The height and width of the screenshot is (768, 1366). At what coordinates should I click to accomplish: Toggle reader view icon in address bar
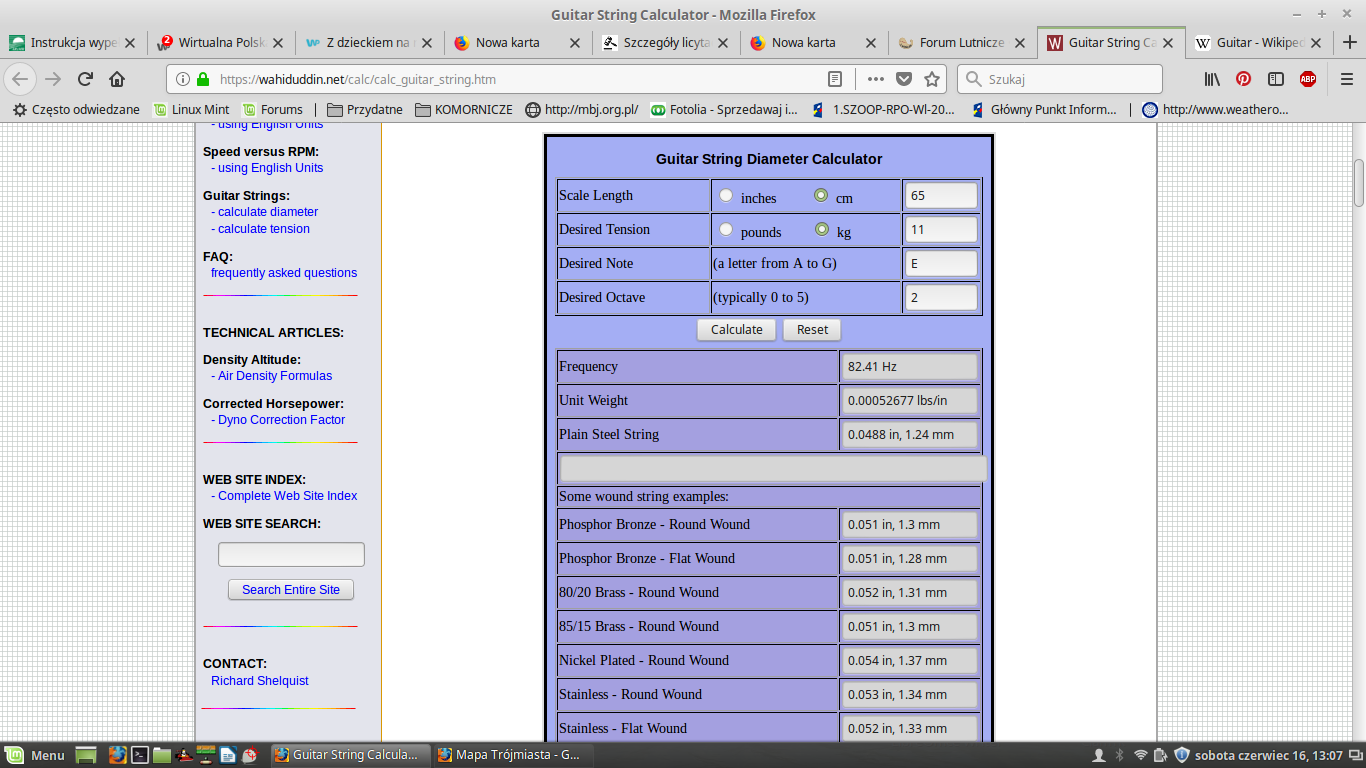[835, 79]
